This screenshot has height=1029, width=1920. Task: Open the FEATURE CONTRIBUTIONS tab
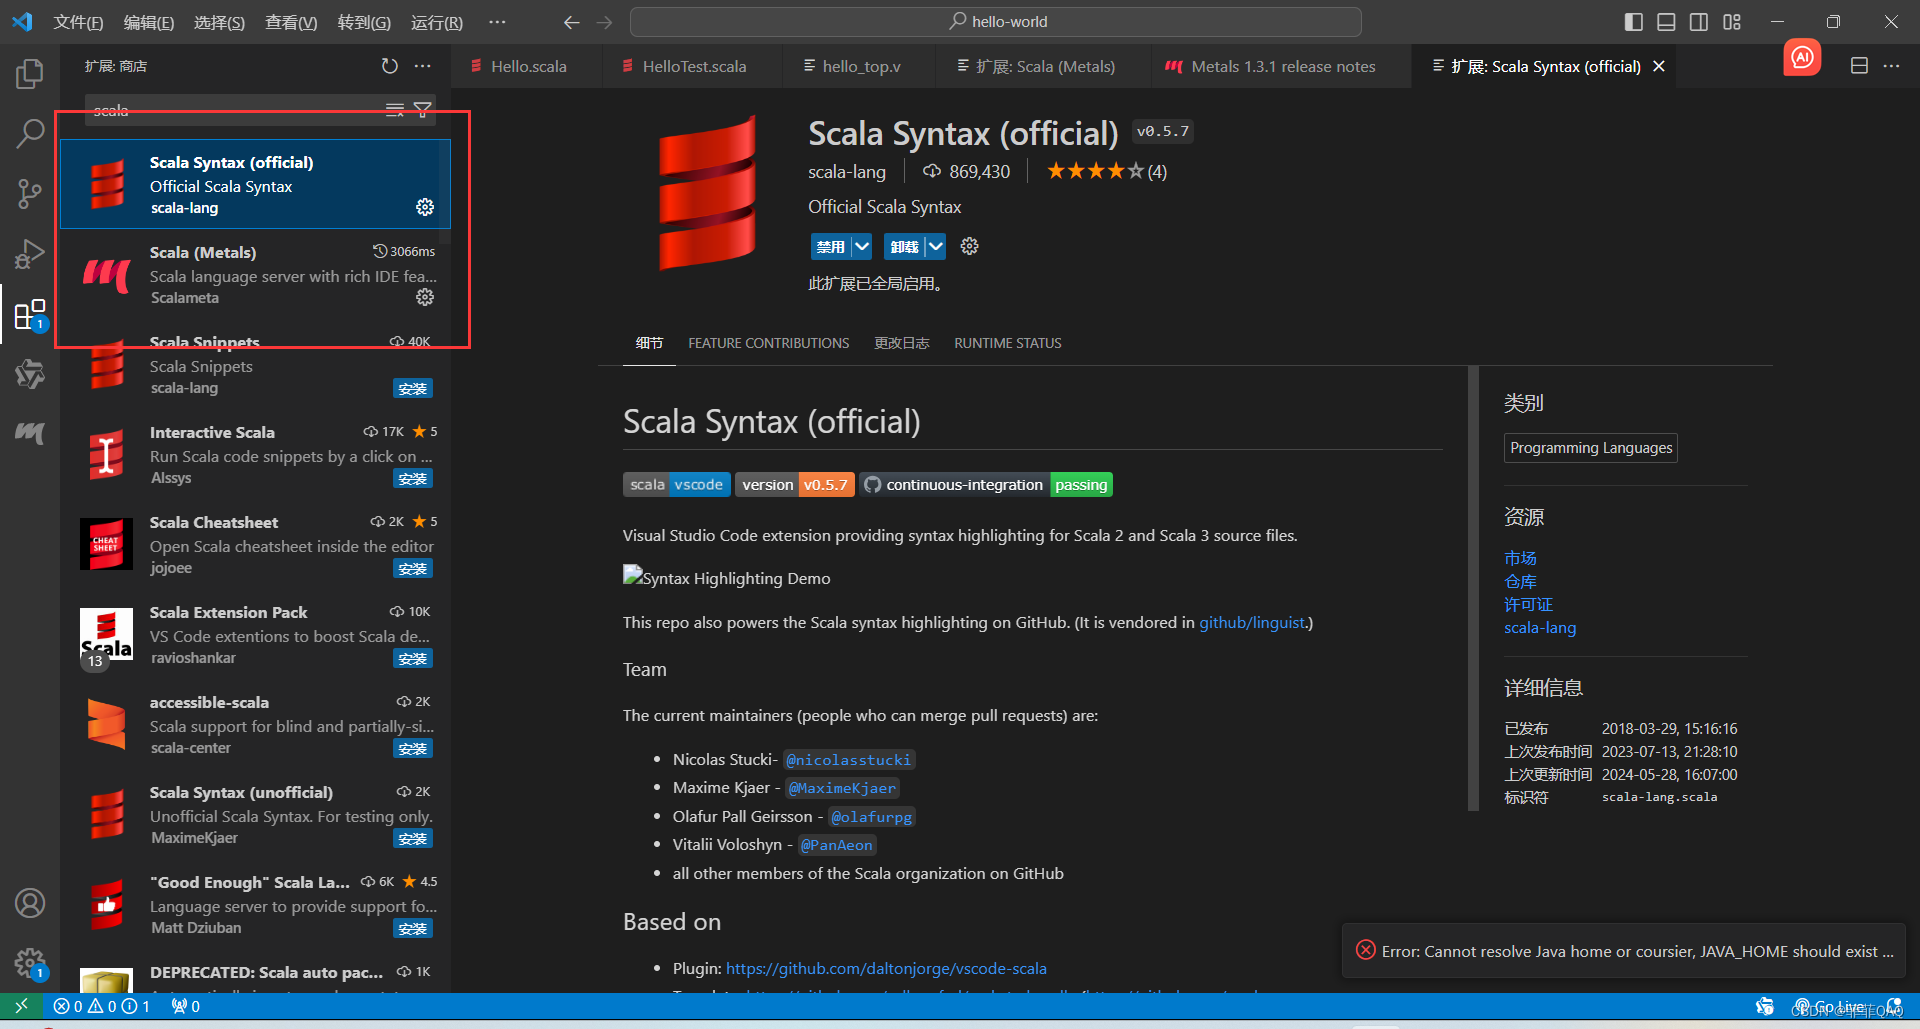[x=768, y=343]
